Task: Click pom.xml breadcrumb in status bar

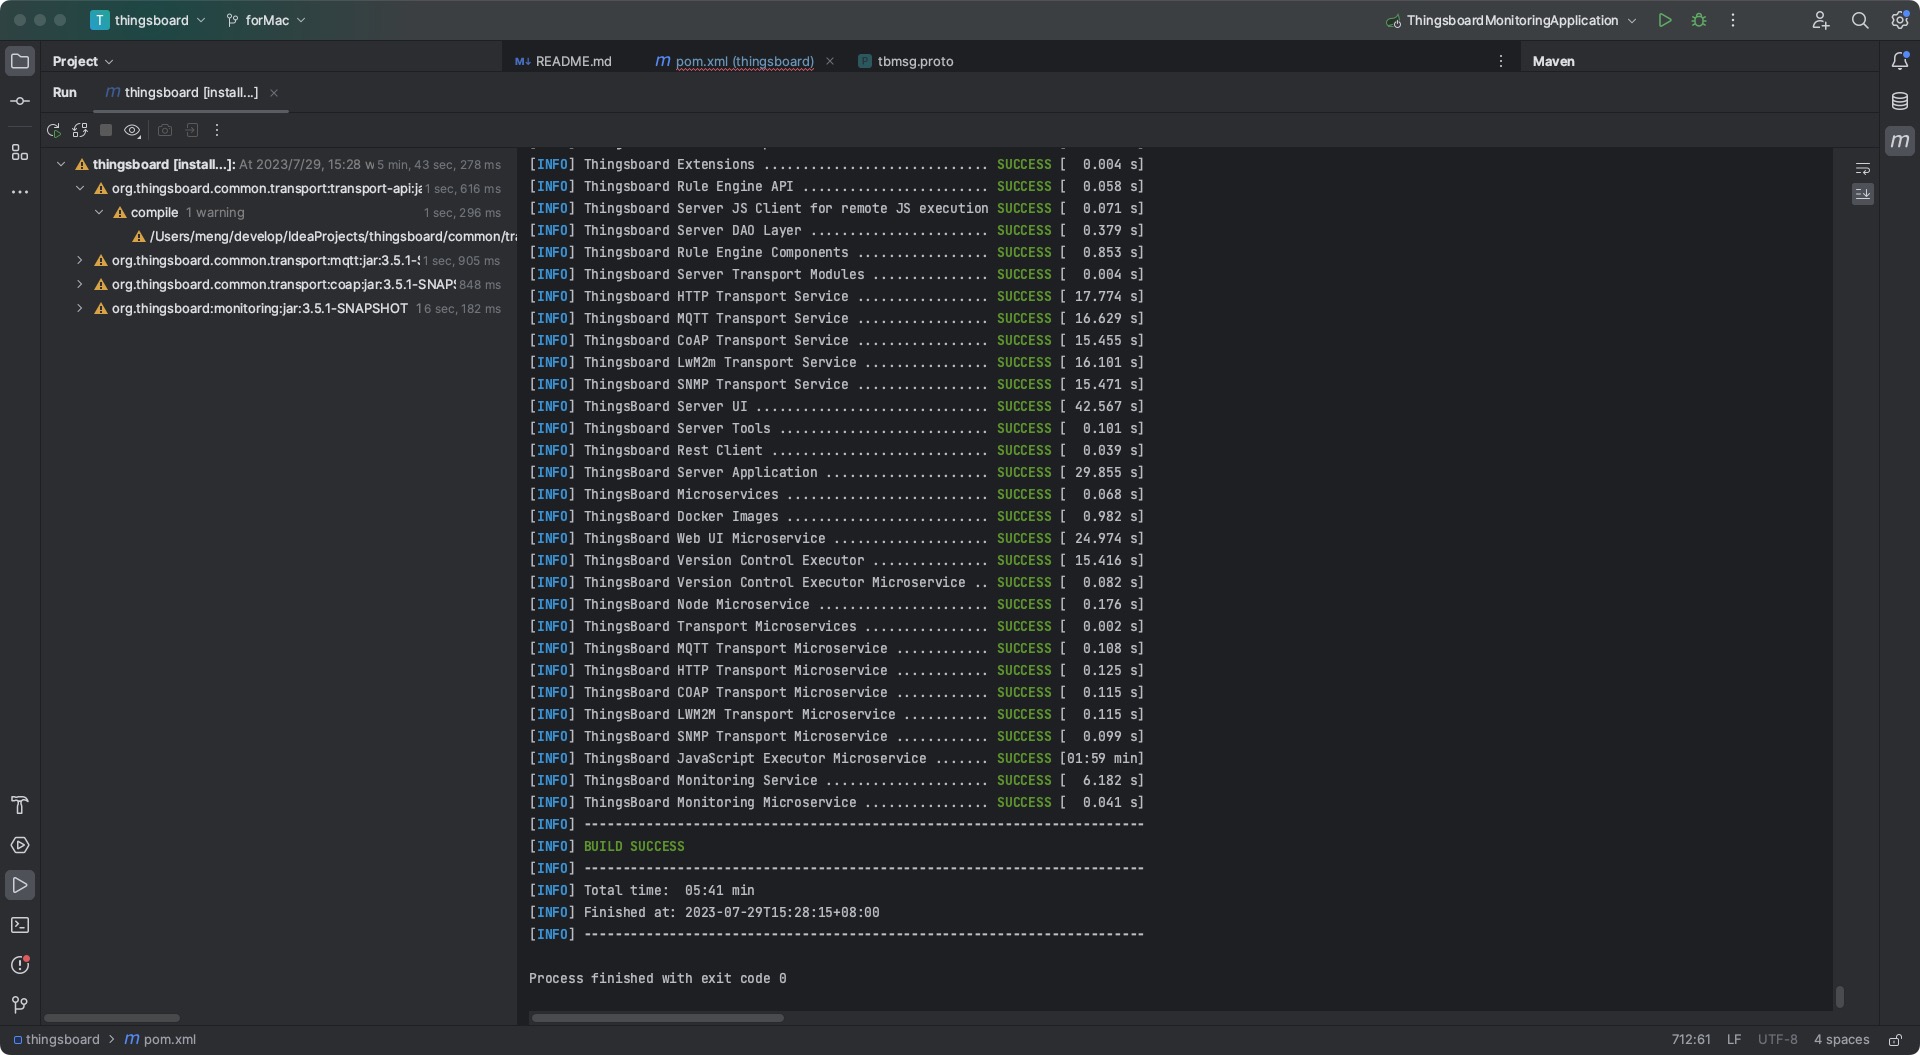Action: click(160, 1040)
